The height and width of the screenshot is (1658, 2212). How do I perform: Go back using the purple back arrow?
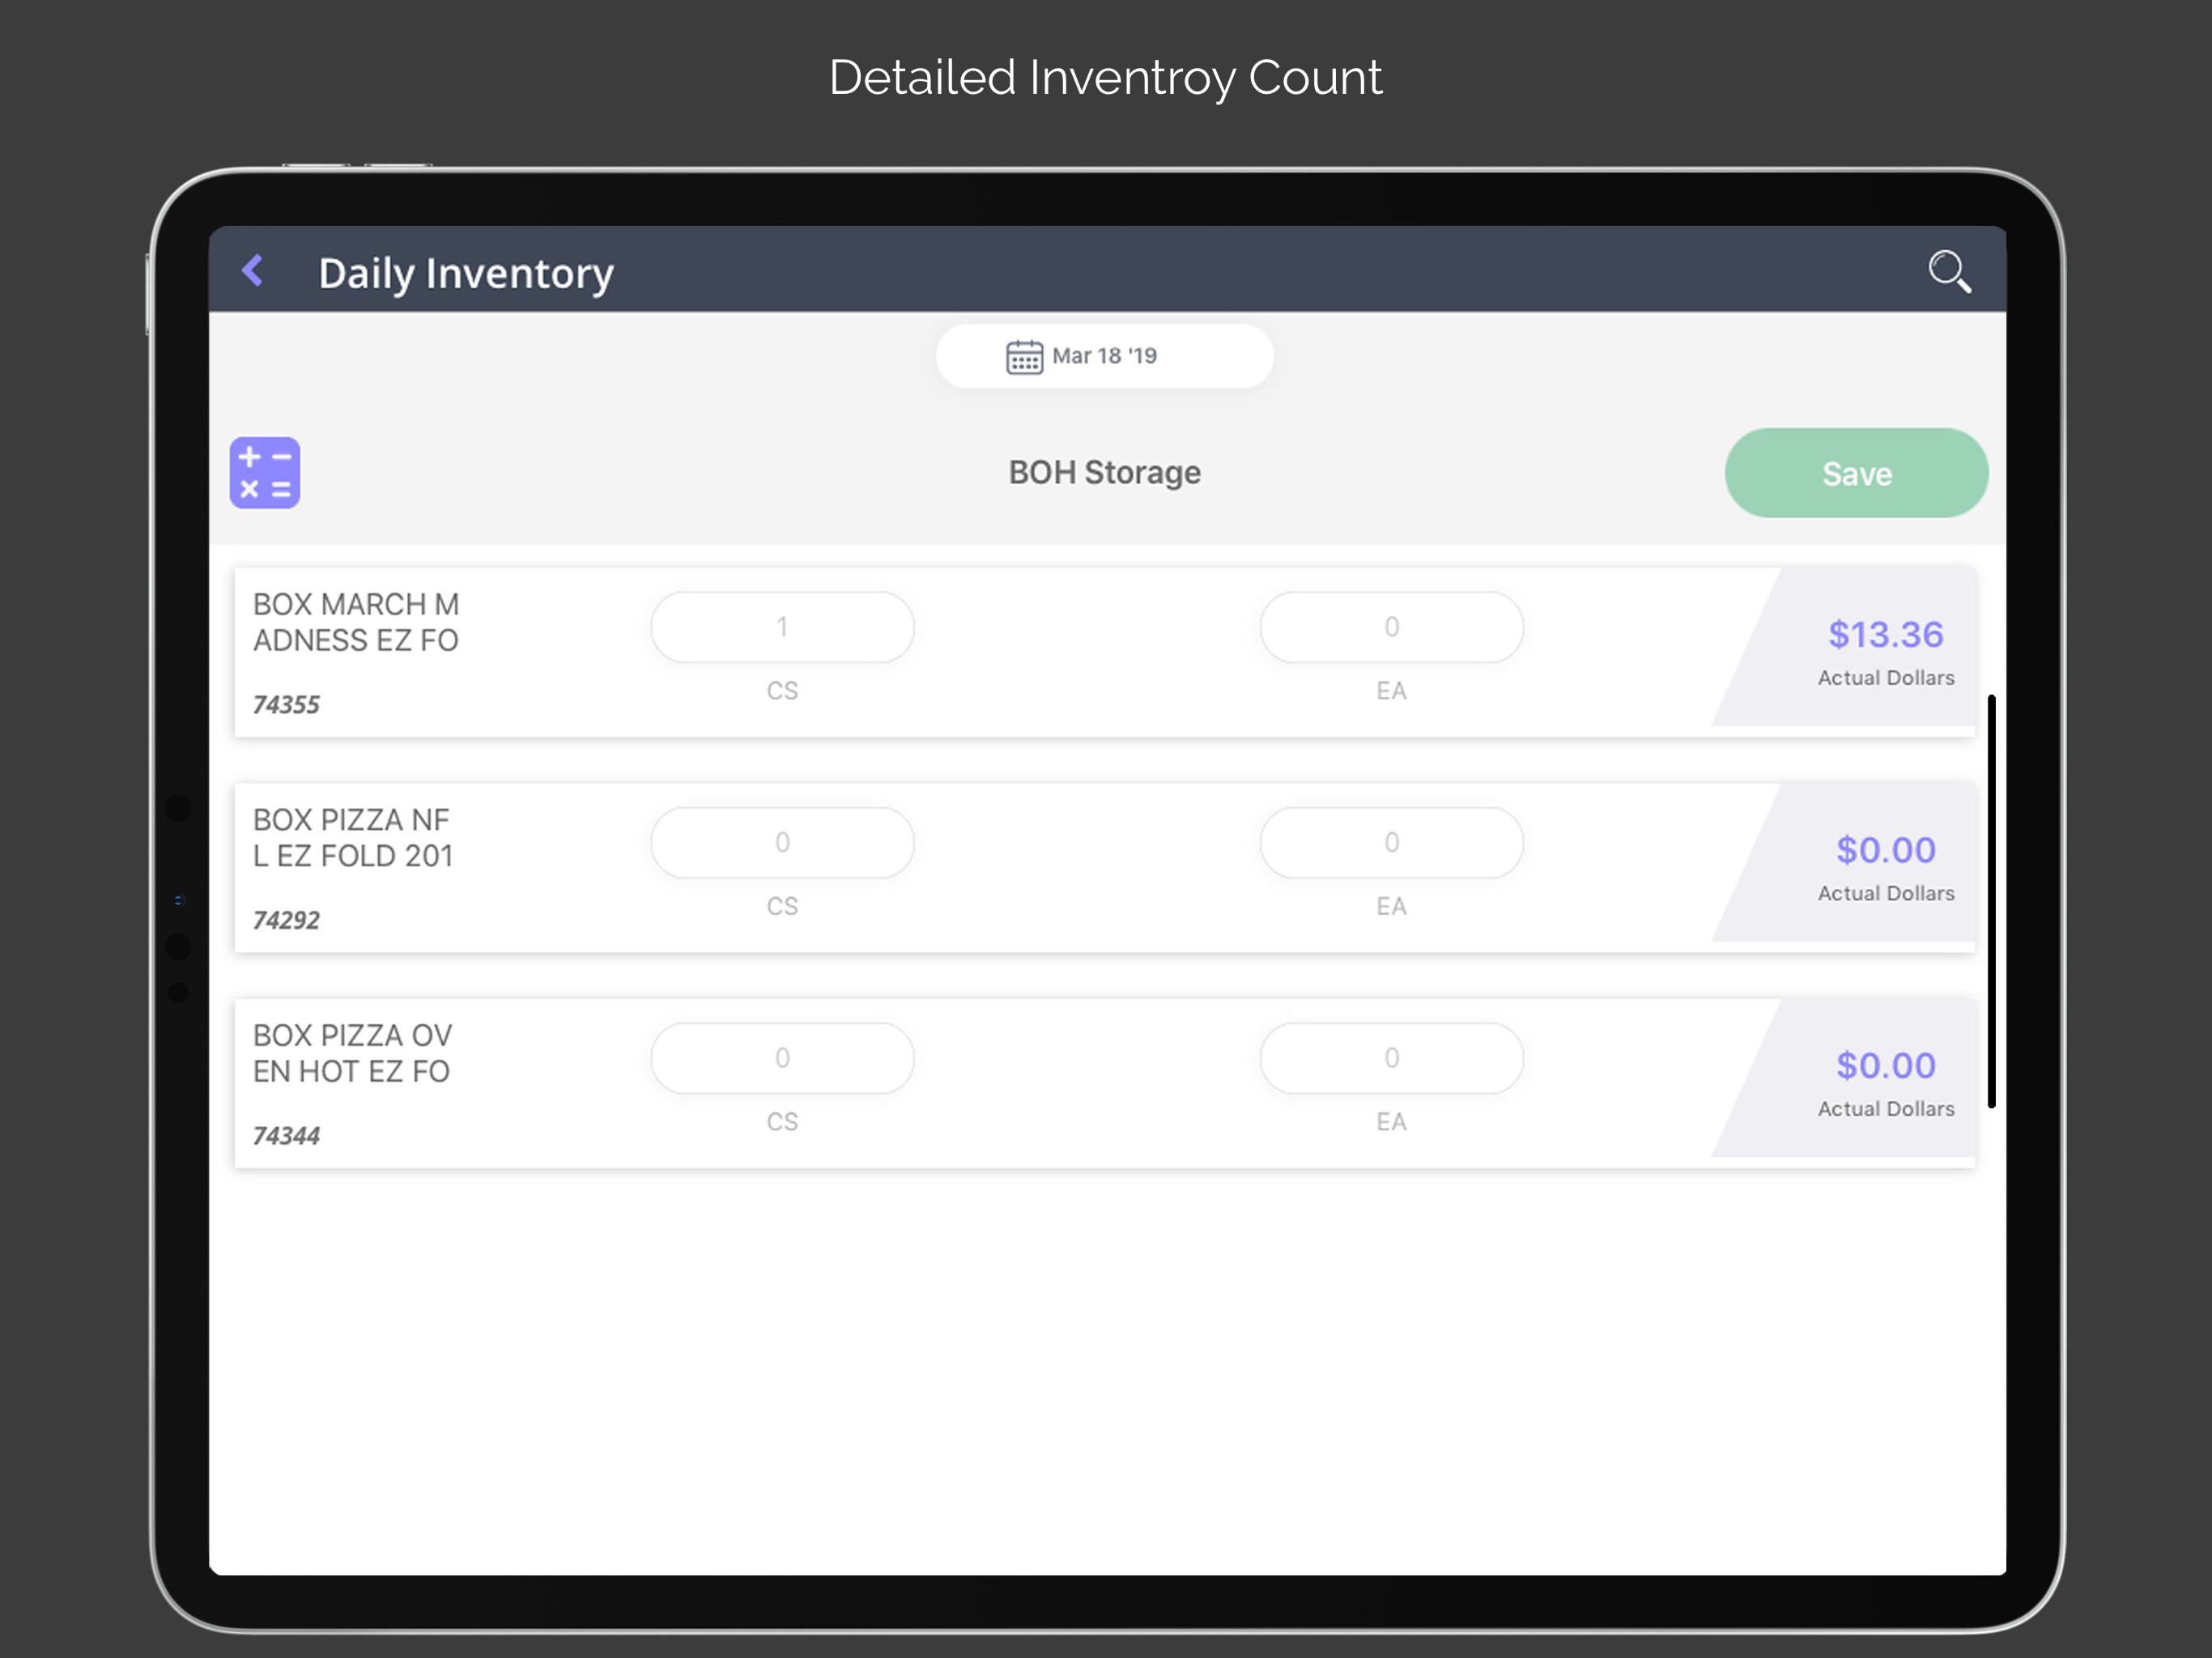click(253, 270)
